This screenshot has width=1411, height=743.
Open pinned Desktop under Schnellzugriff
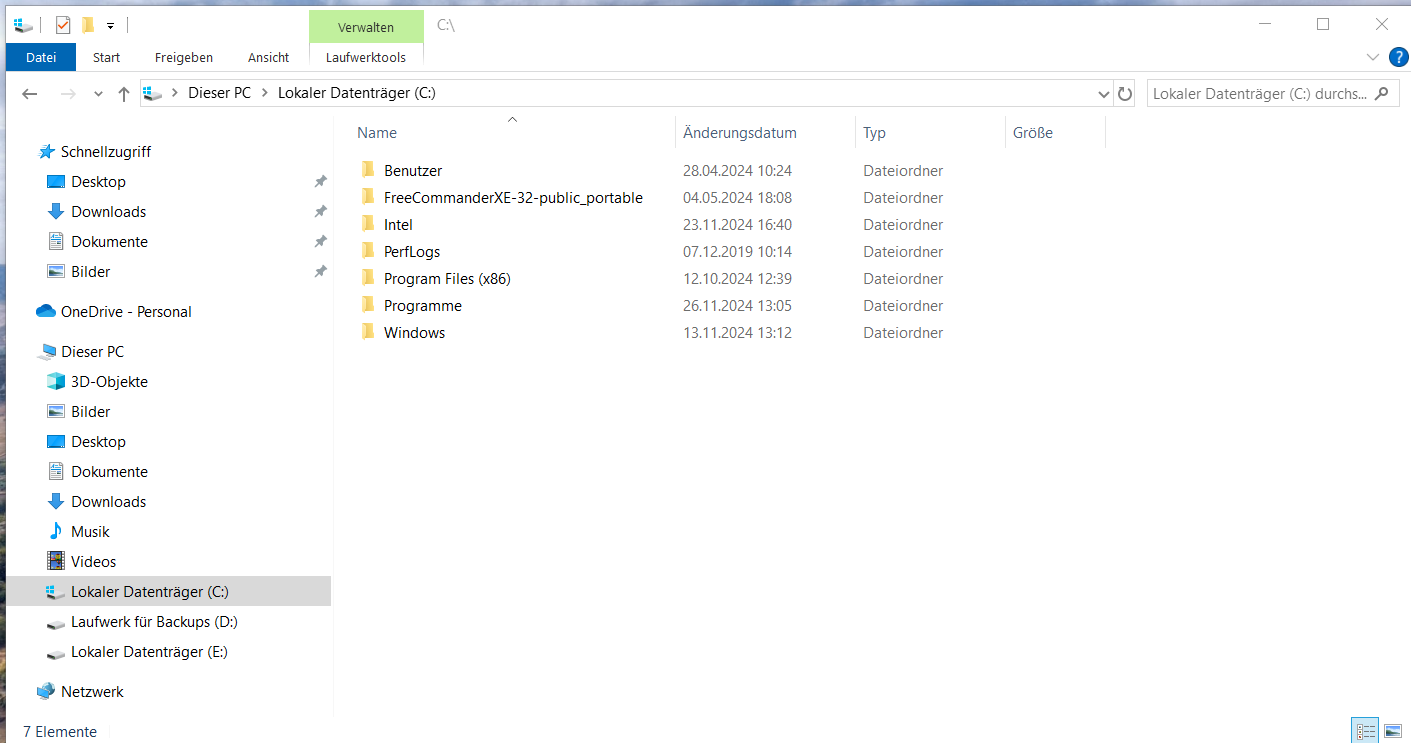[98, 182]
